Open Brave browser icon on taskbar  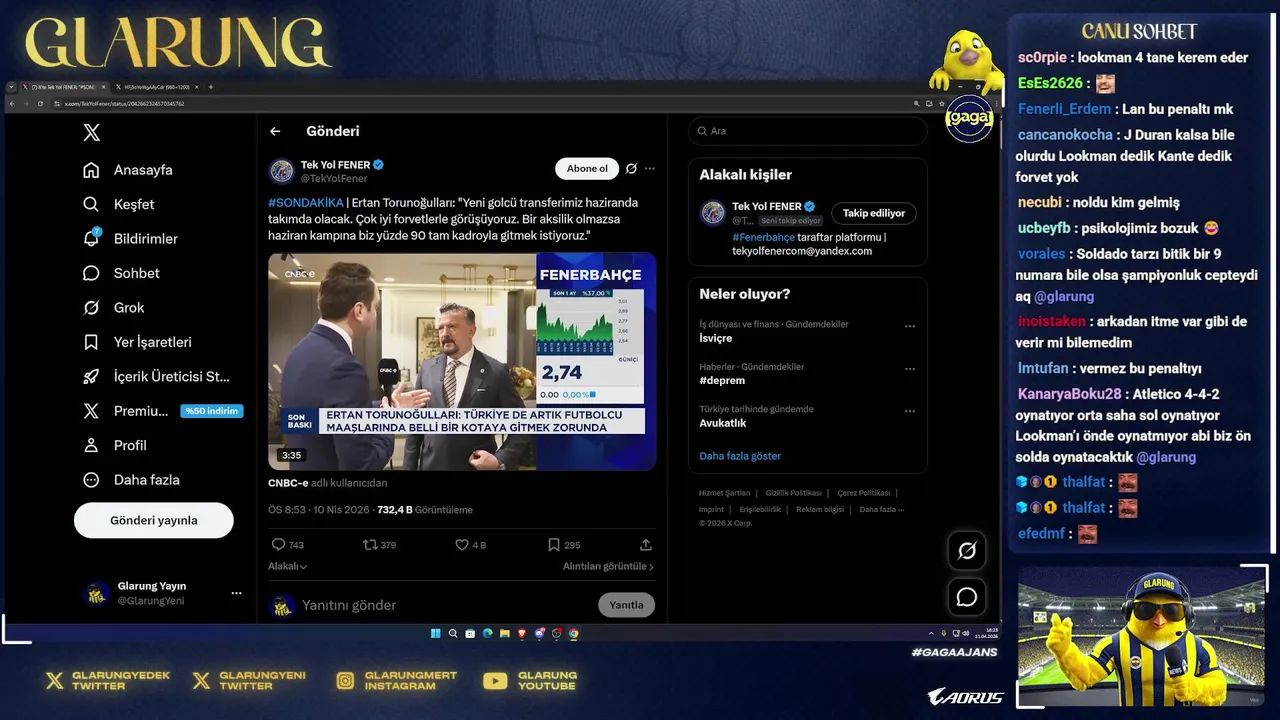(522, 633)
